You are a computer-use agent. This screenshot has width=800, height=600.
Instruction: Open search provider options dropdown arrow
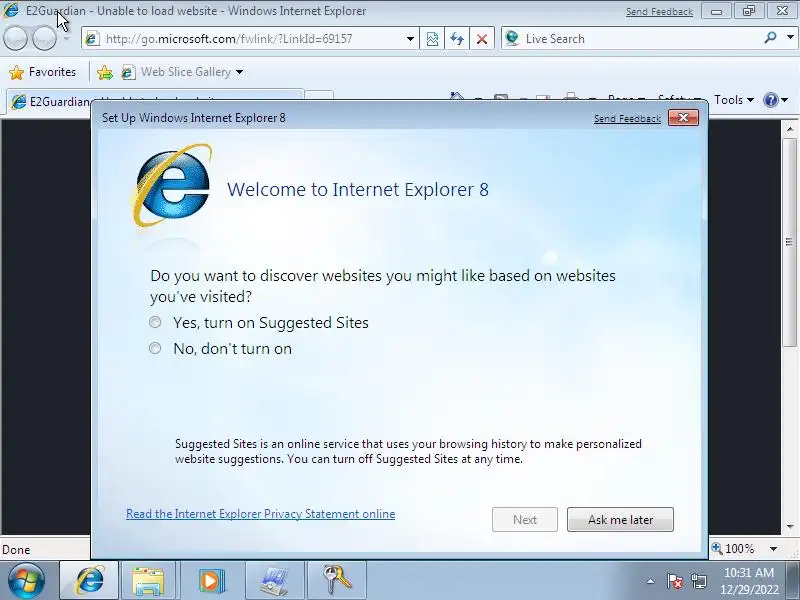790,38
